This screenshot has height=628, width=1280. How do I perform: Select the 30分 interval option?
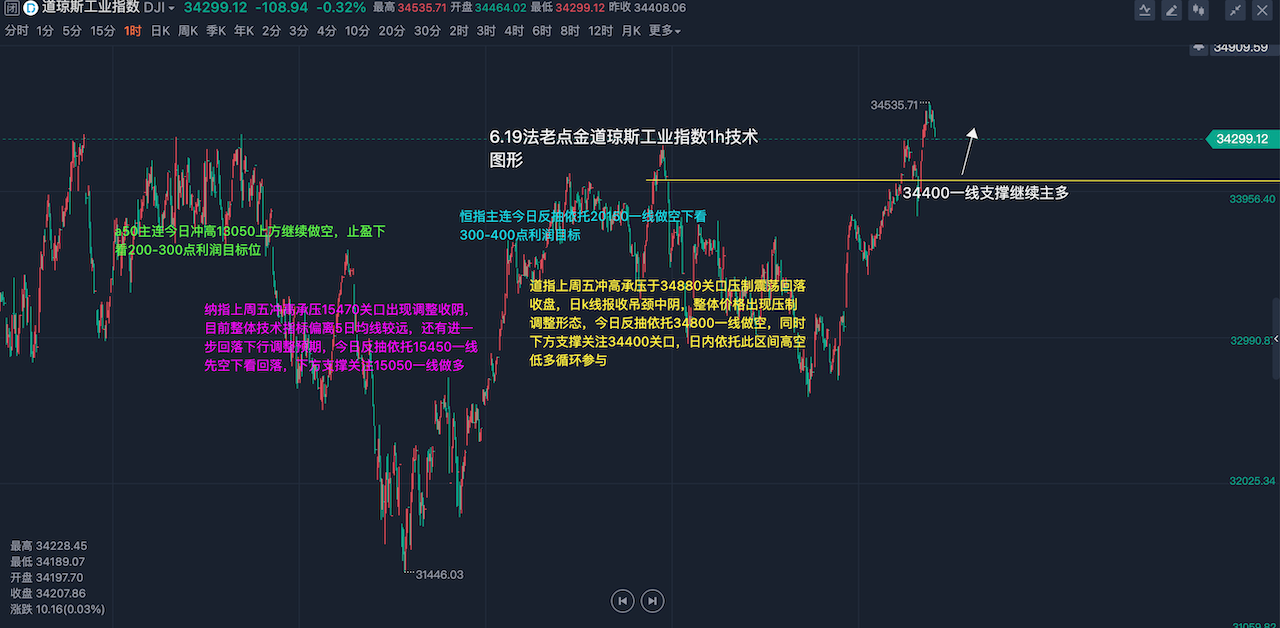click(x=427, y=31)
